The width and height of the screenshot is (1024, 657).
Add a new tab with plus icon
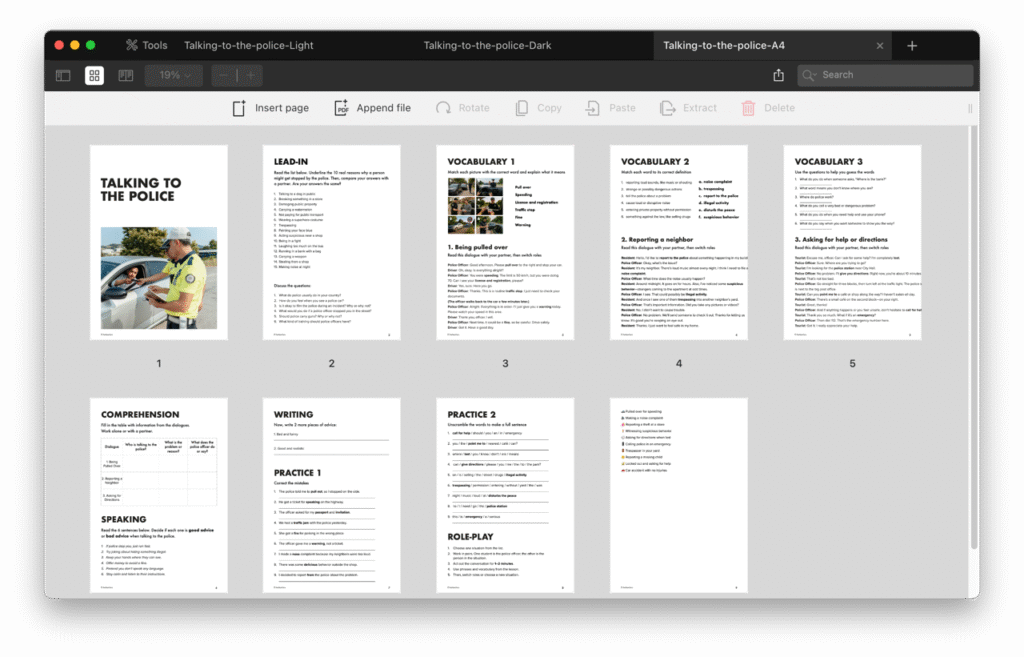click(912, 46)
